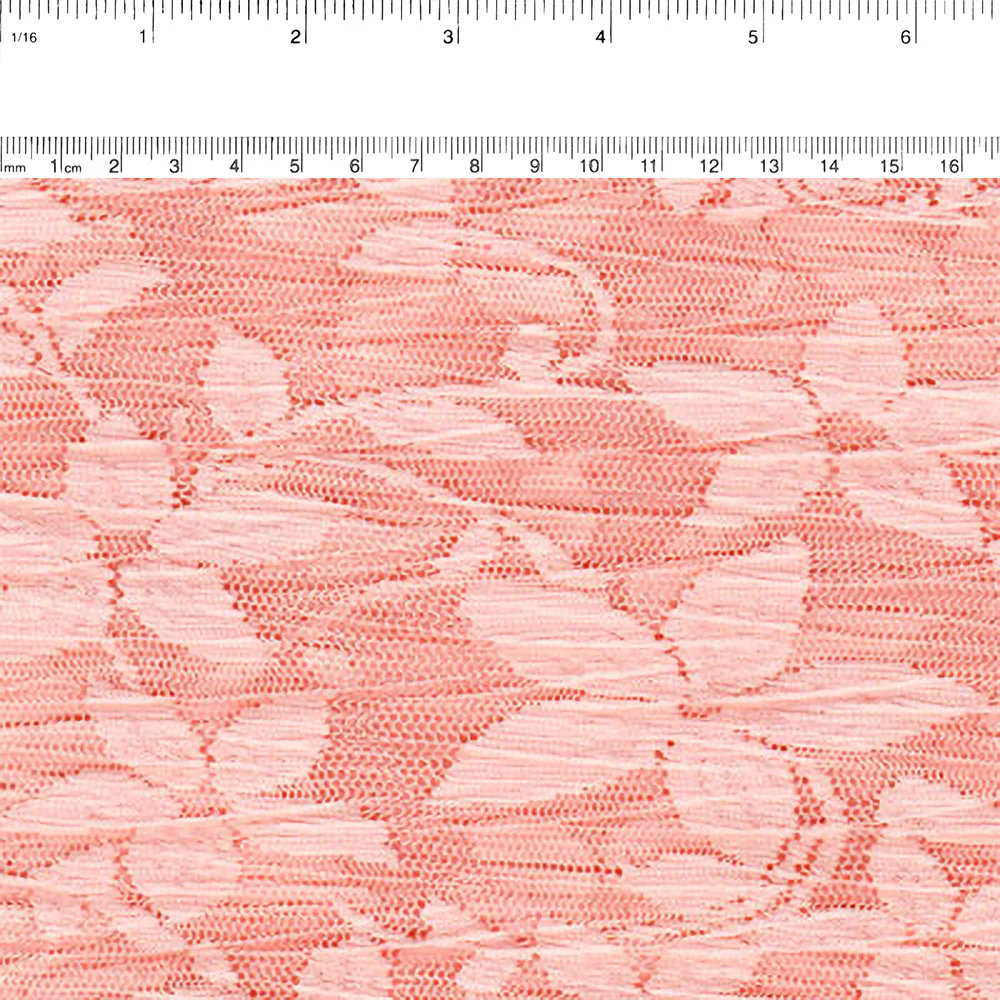Click the number 15 on the centimeter ruler
The height and width of the screenshot is (1000, 1000).
(889, 166)
